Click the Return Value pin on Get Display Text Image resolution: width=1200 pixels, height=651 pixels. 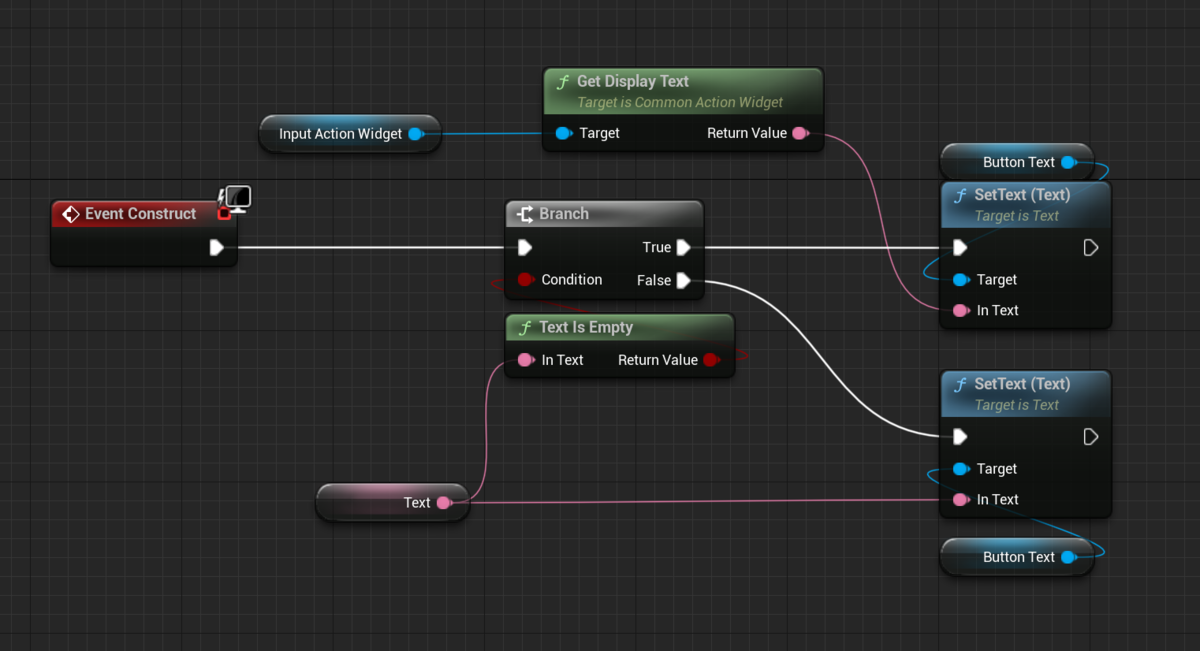coord(800,132)
